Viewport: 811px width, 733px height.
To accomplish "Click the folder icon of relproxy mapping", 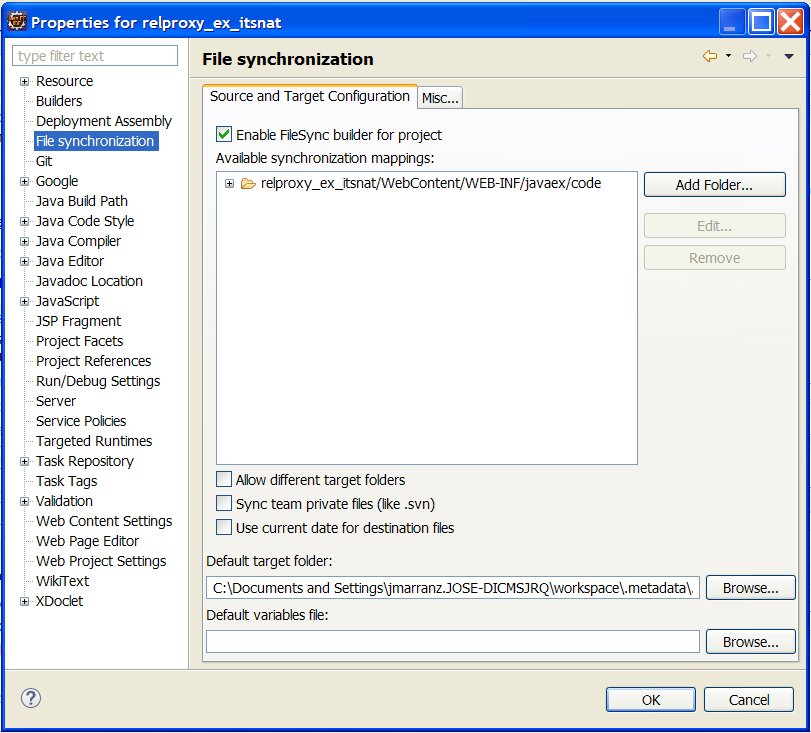I will point(249,184).
